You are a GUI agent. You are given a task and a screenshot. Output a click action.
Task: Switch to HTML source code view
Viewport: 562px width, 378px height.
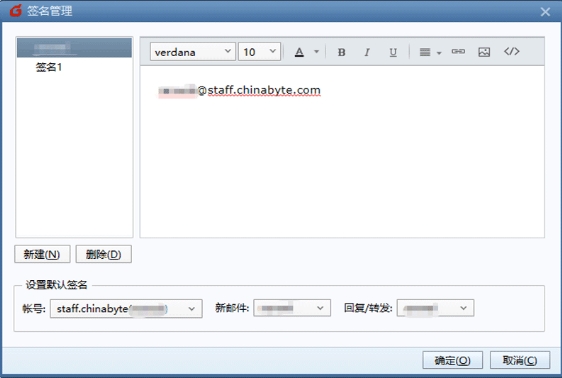click(511, 51)
